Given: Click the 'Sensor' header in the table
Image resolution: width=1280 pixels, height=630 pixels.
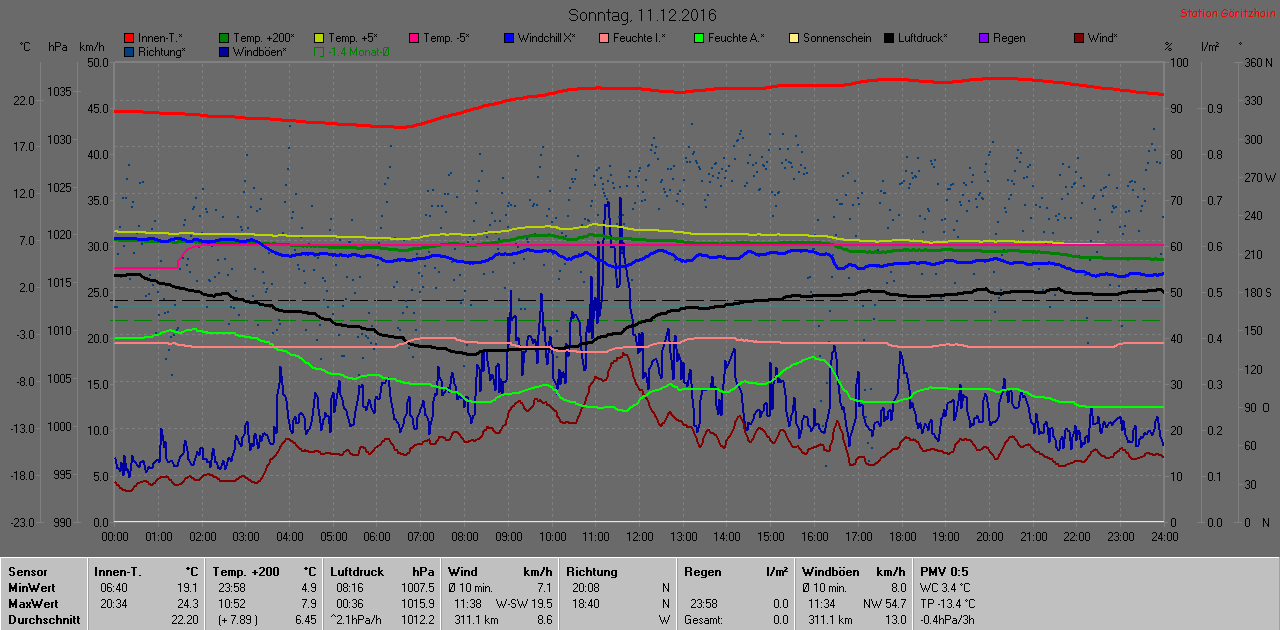Looking at the screenshot, I should pyautogui.click(x=27, y=572).
